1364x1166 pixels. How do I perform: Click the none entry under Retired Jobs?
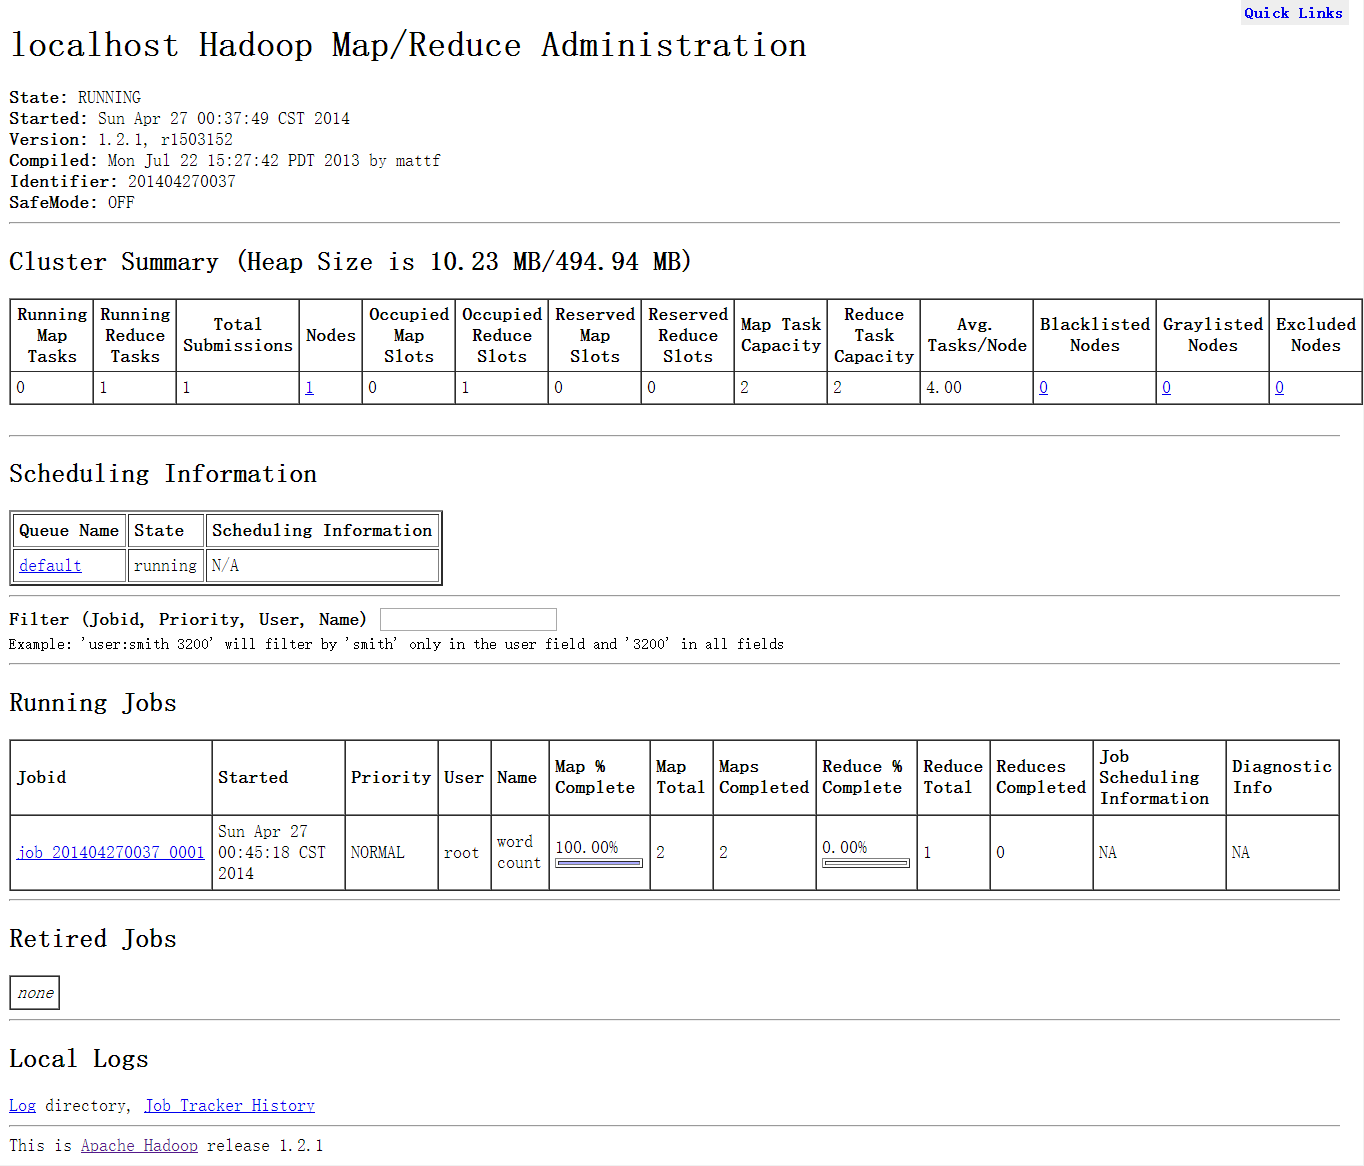[35, 993]
